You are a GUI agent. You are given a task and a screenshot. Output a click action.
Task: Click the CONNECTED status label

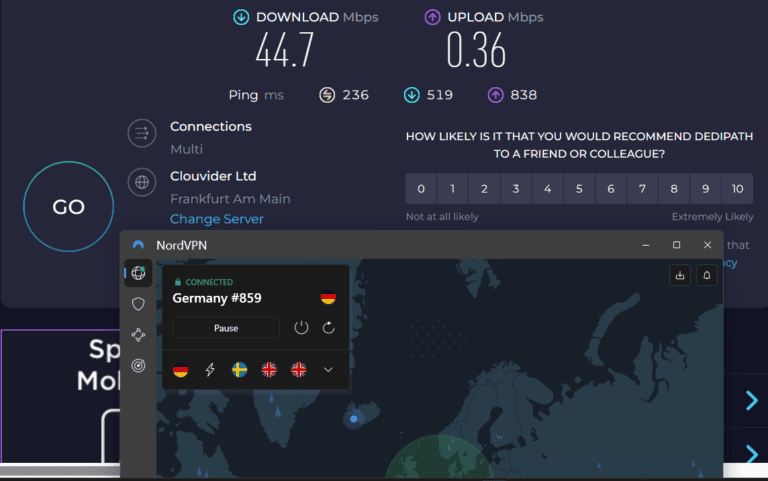coord(209,282)
